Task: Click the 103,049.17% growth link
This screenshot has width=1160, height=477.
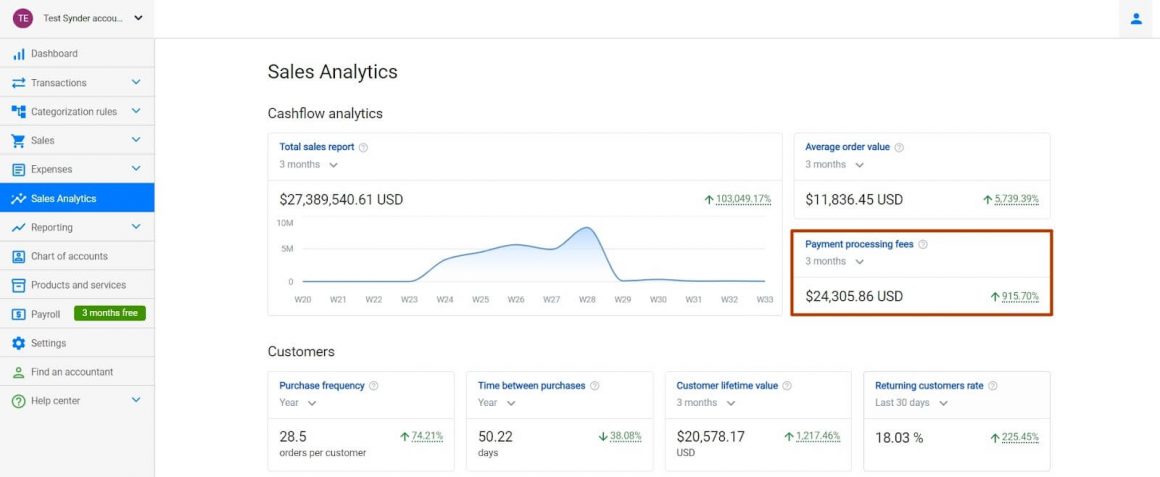Action: coord(743,199)
